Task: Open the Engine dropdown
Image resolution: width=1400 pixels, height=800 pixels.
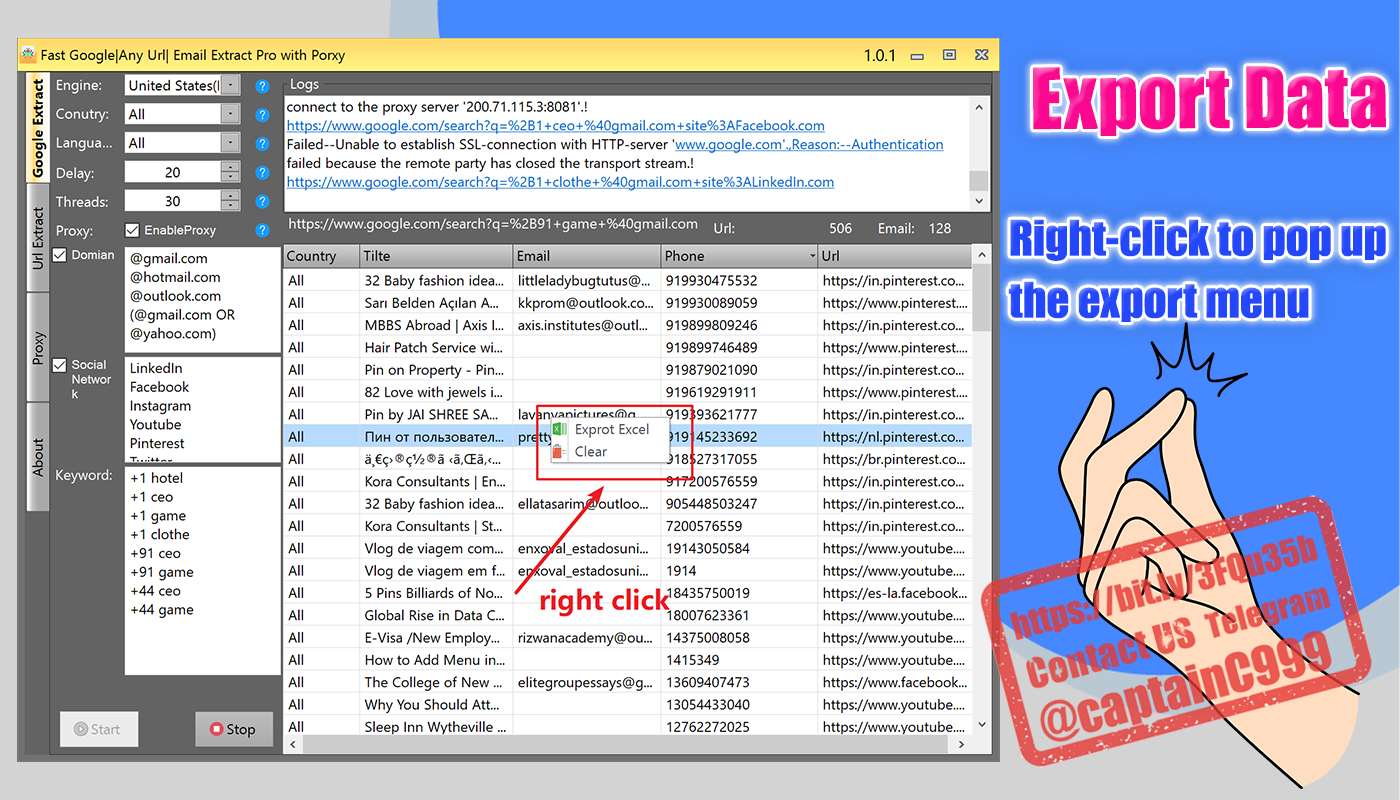Action: tap(232, 85)
